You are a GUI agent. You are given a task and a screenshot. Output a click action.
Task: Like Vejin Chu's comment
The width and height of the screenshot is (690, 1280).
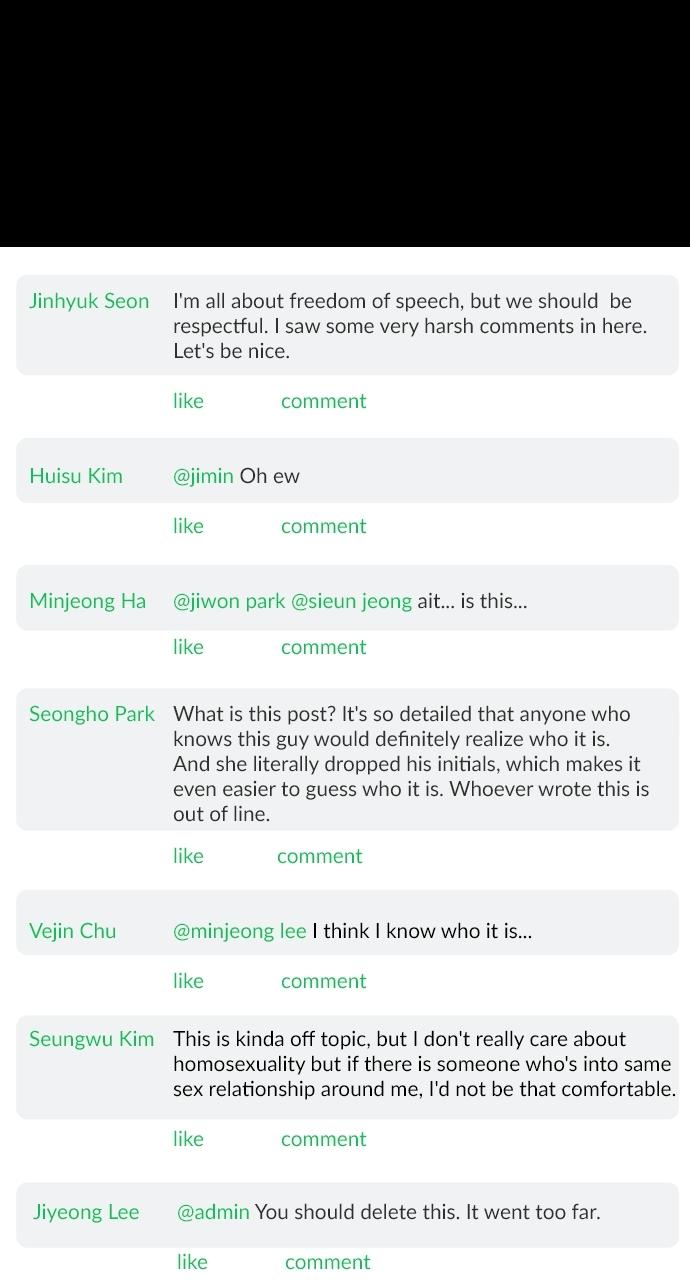click(188, 981)
